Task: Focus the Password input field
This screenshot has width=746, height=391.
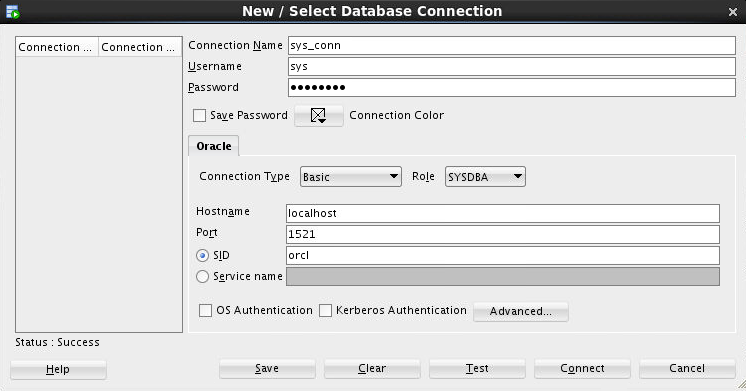Action: [512, 88]
